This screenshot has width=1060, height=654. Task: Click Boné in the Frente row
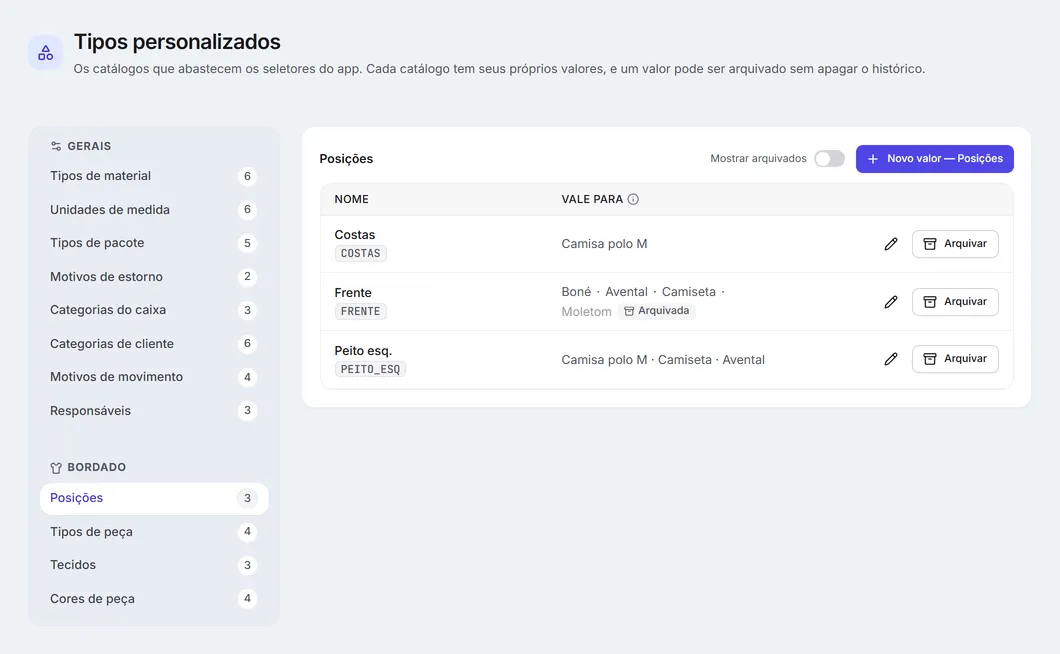576,292
